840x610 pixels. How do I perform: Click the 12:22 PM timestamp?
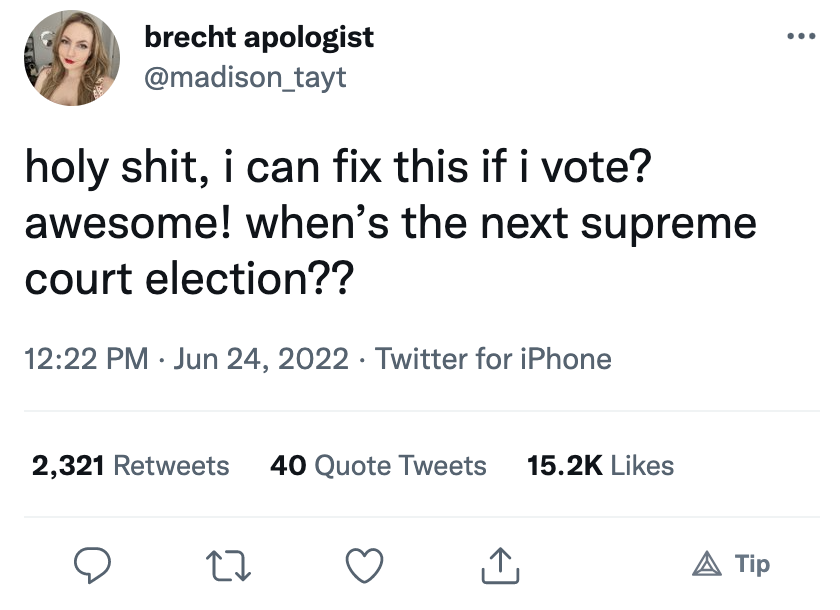tap(85, 357)
